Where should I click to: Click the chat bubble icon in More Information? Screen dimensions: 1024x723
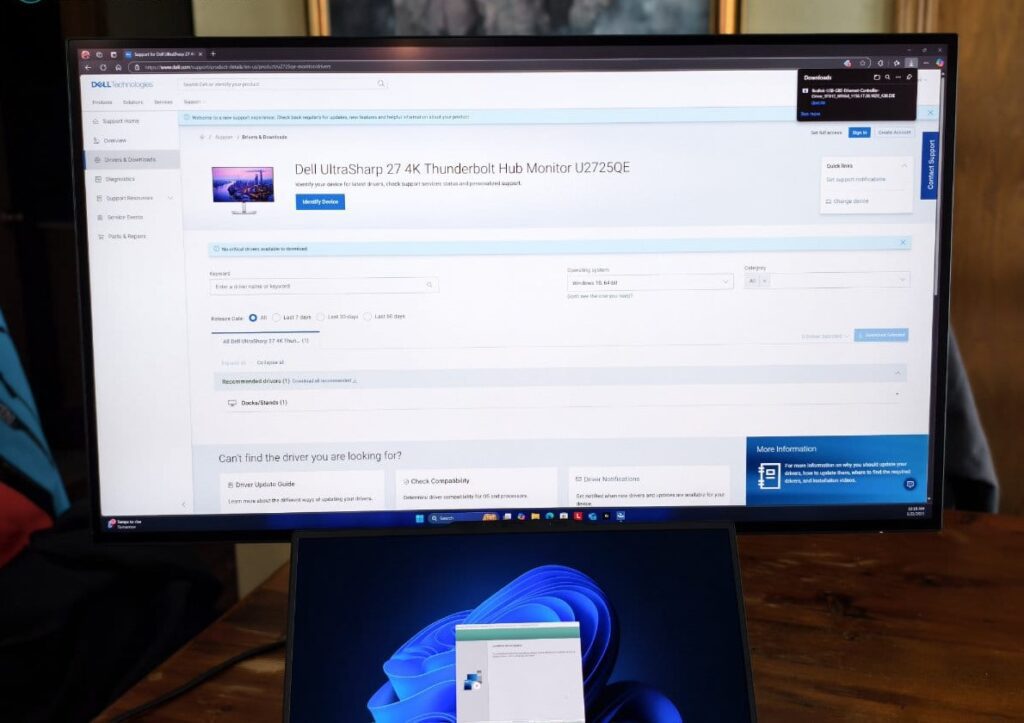tap(910, 484)
